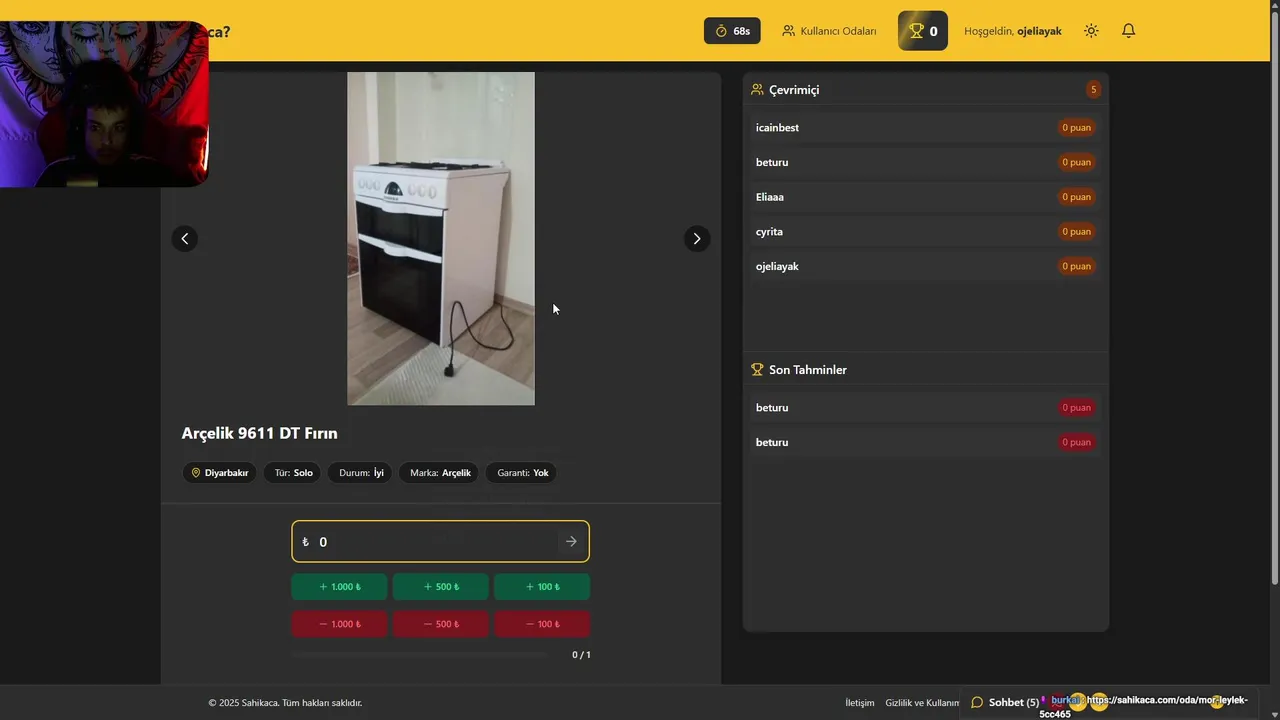Select online user ojeliayak in list

point(925,266)
